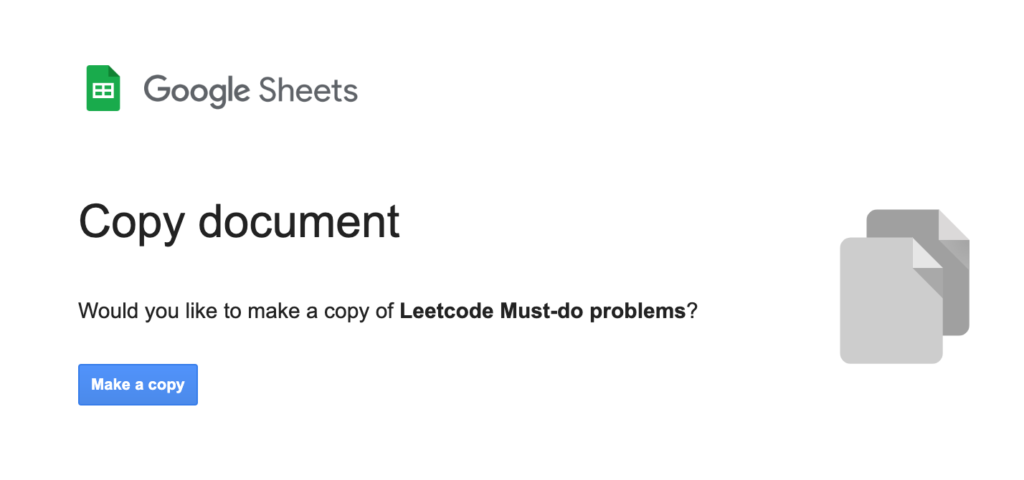This screenshot has height=480, width=1024.
Task: Click the word document in the heading
Action: (x=298, y=221)
